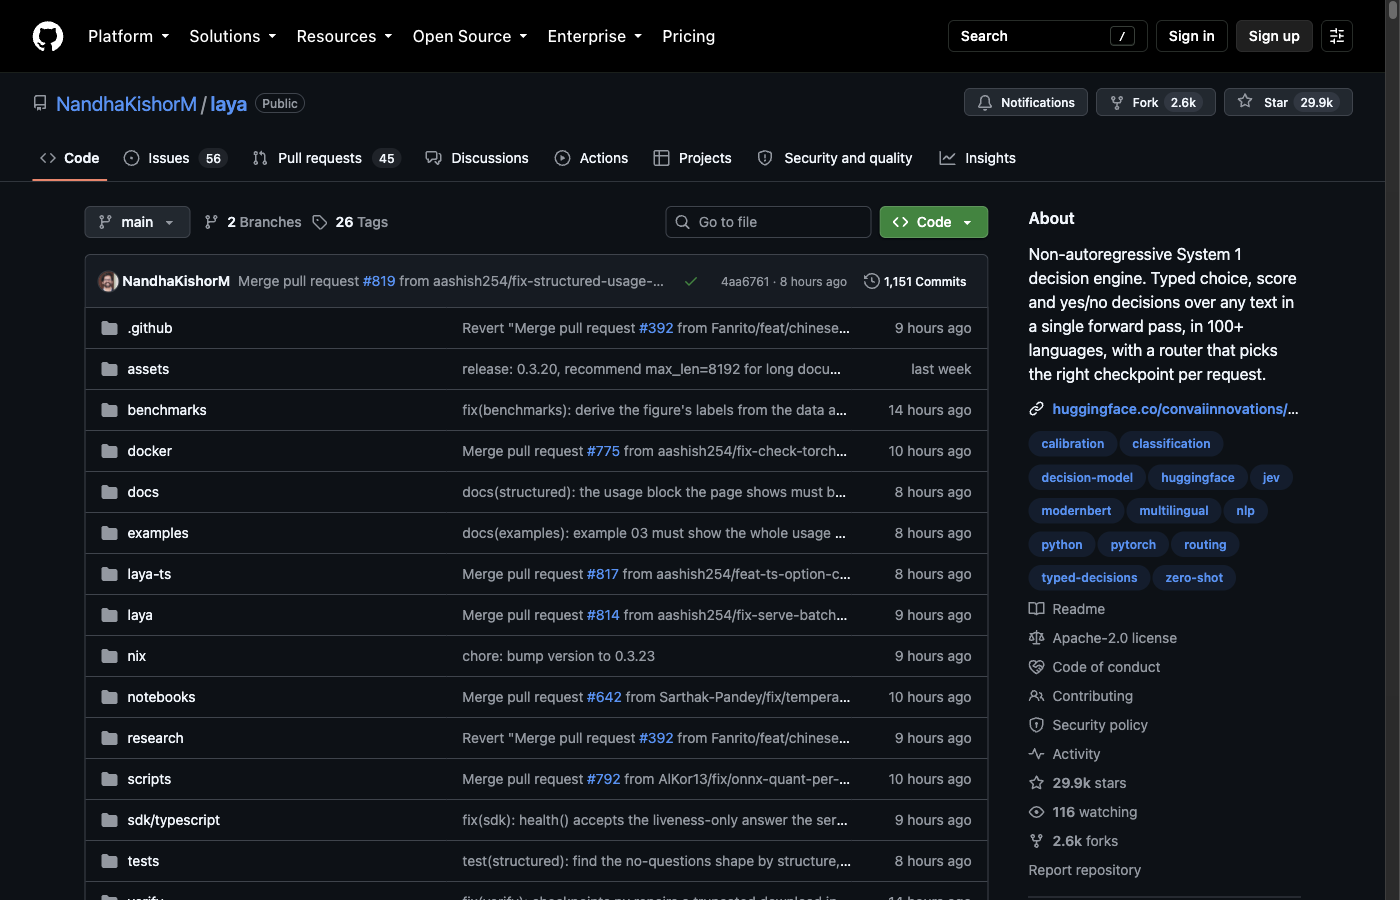Fork the repository via Fork button
This screenshot has width=1400, height=900.
pos(1156,102)
